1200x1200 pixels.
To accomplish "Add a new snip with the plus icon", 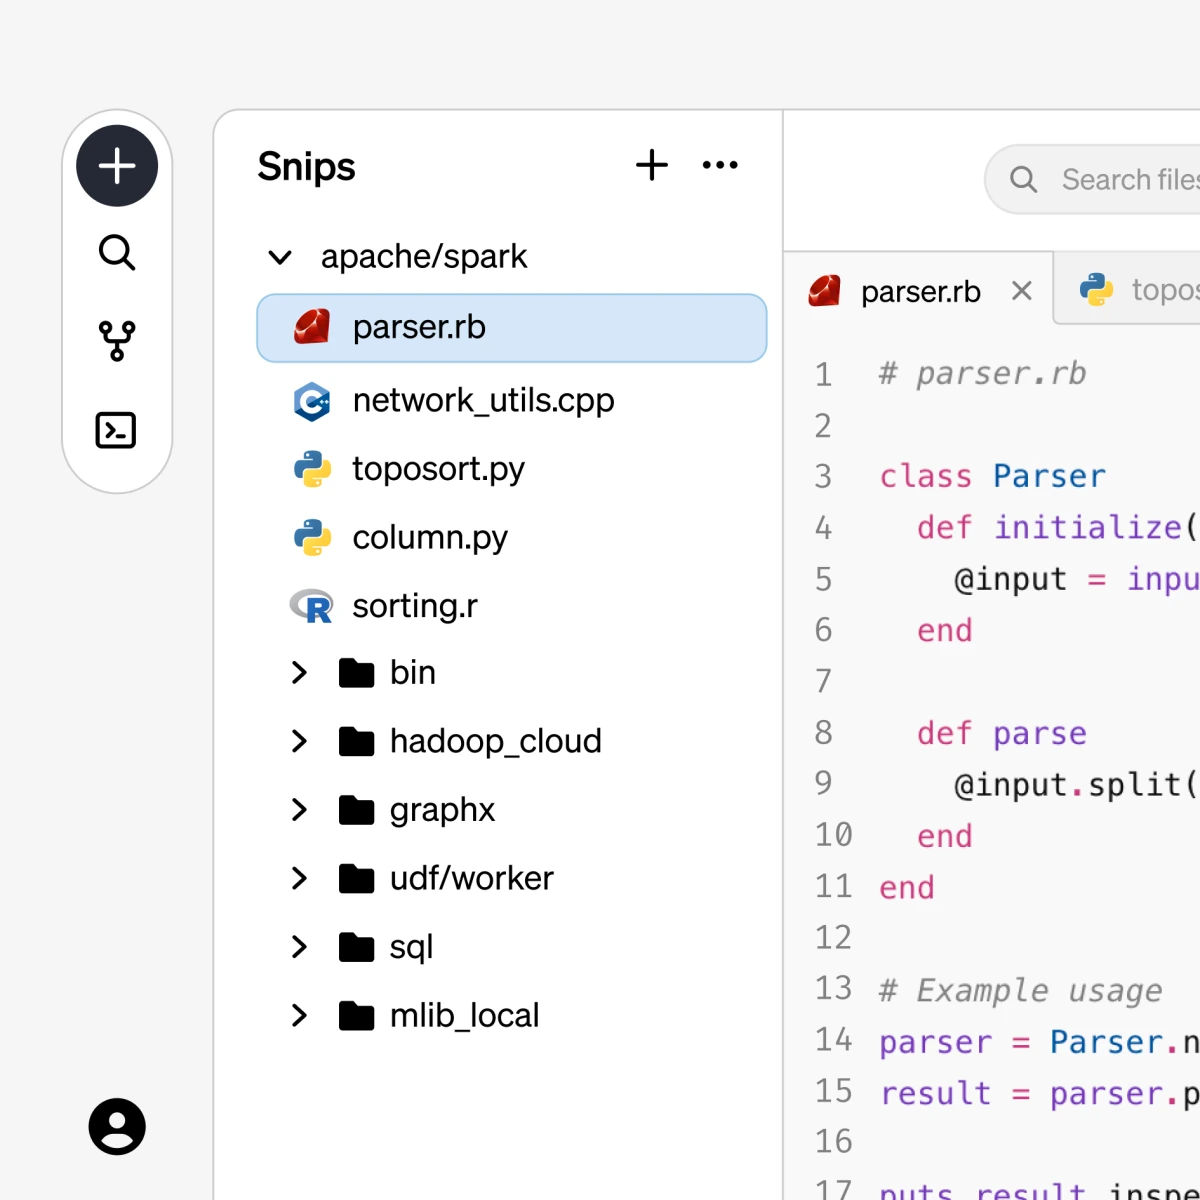I will point(652,165).
